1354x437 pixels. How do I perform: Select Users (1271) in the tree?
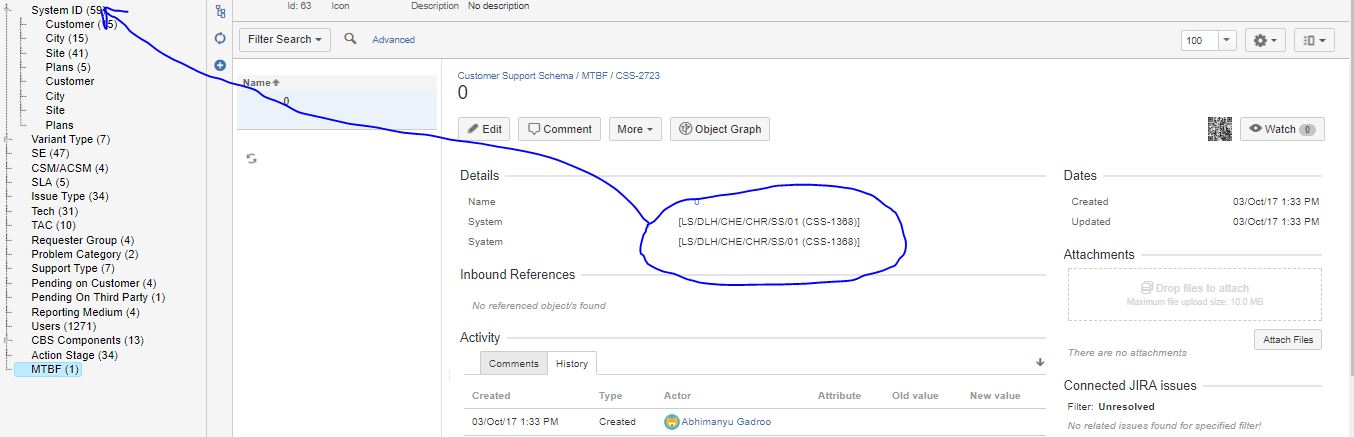[x=66, y=326]
